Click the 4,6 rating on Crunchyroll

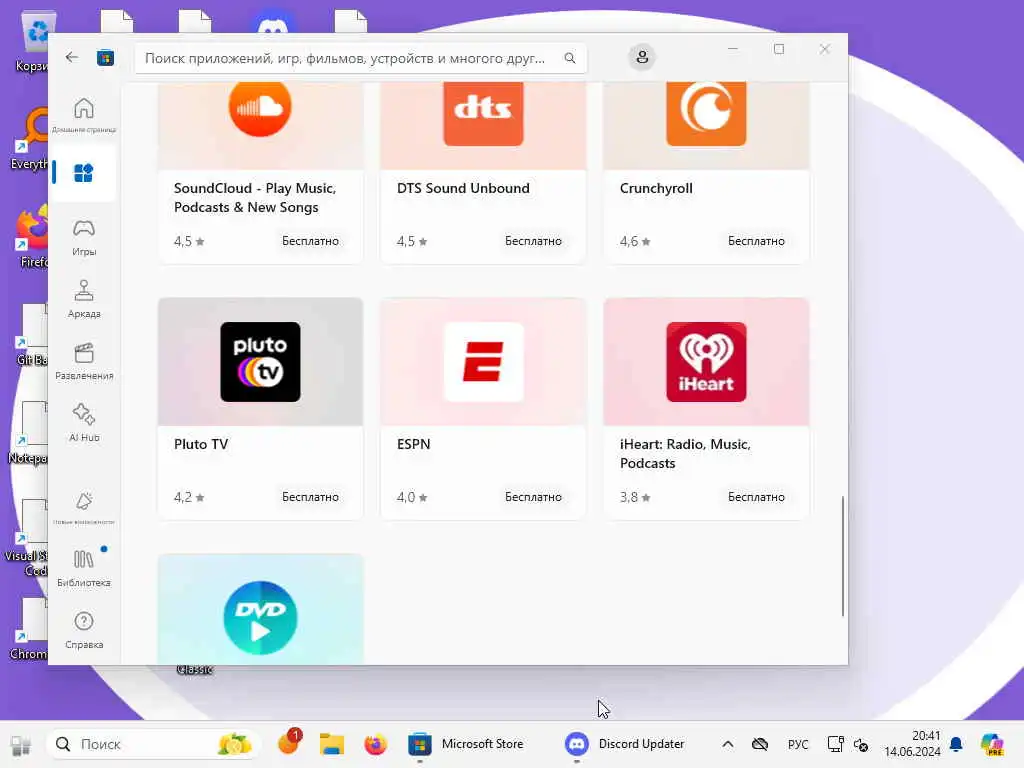[x=635, y=242]
